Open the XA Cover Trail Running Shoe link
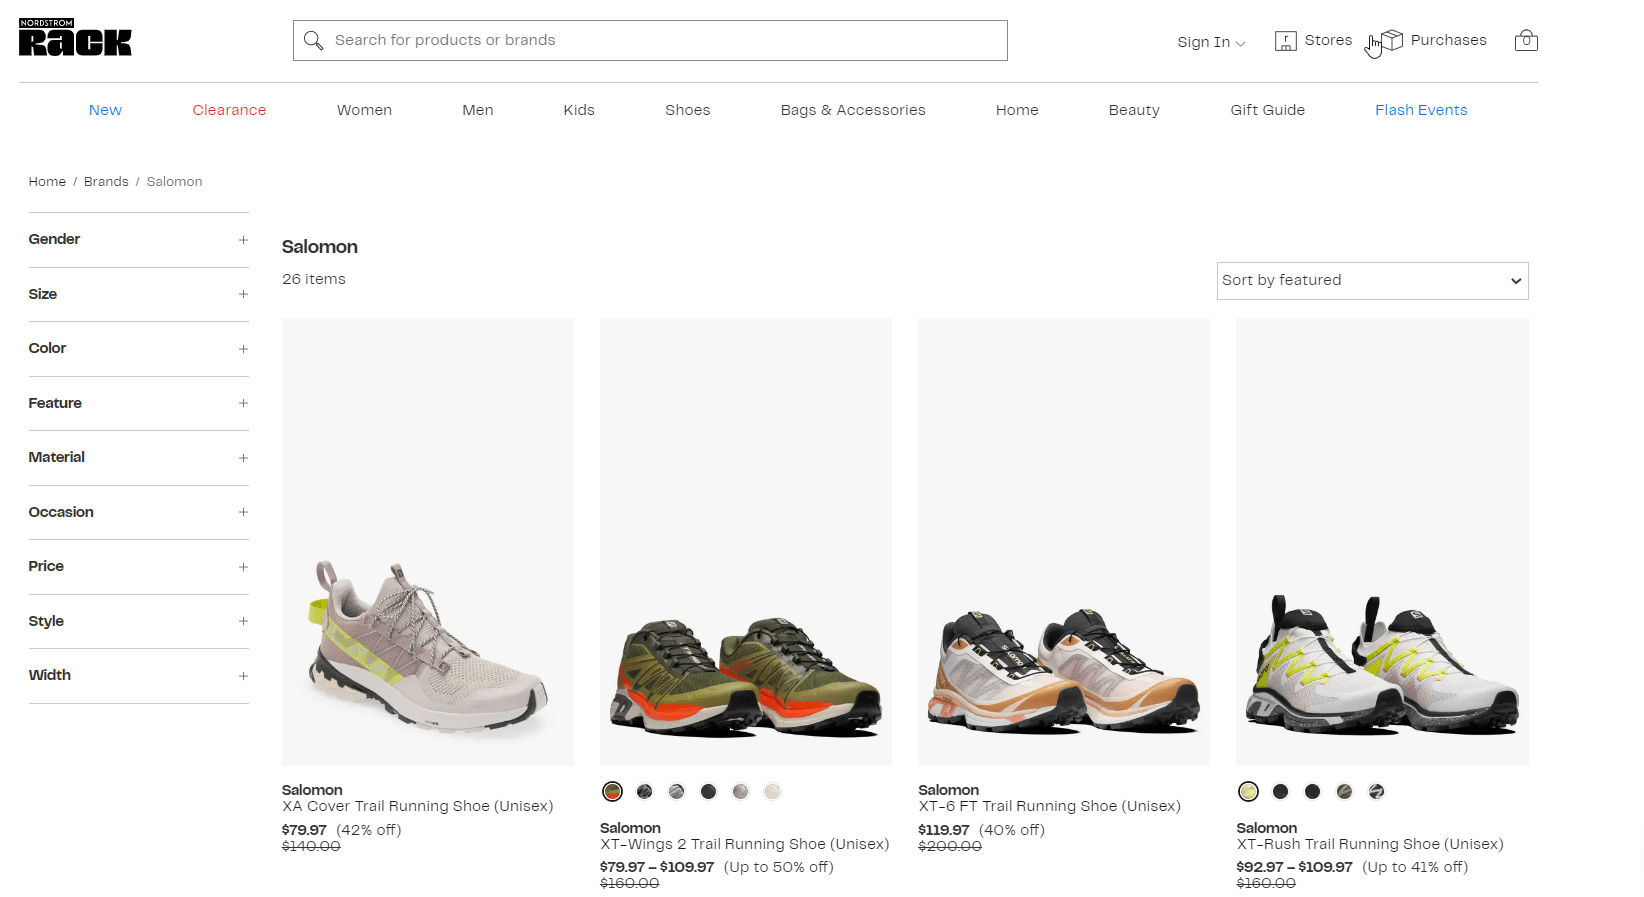Screen dimensions: 1644x897 [x=417, y=806]
